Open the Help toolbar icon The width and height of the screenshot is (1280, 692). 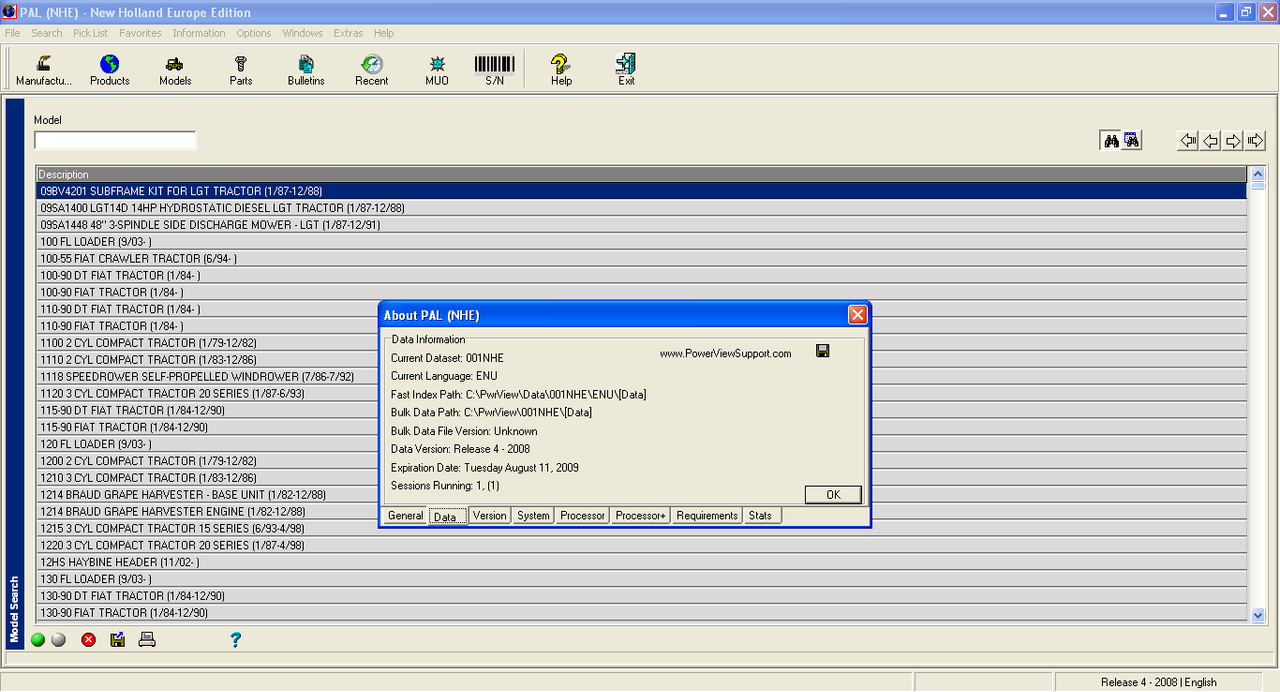[x=561, y=70]
